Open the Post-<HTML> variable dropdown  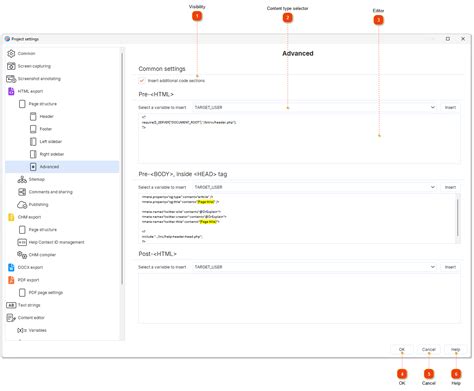coord(315,267)
